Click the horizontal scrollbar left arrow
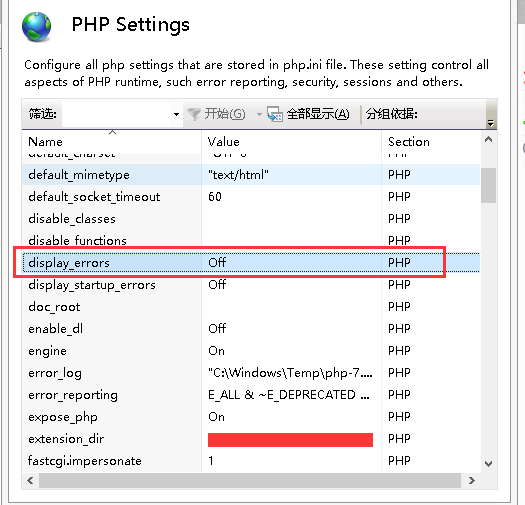The height and width of the screenshot is (505, 525). tap(30, 481)
